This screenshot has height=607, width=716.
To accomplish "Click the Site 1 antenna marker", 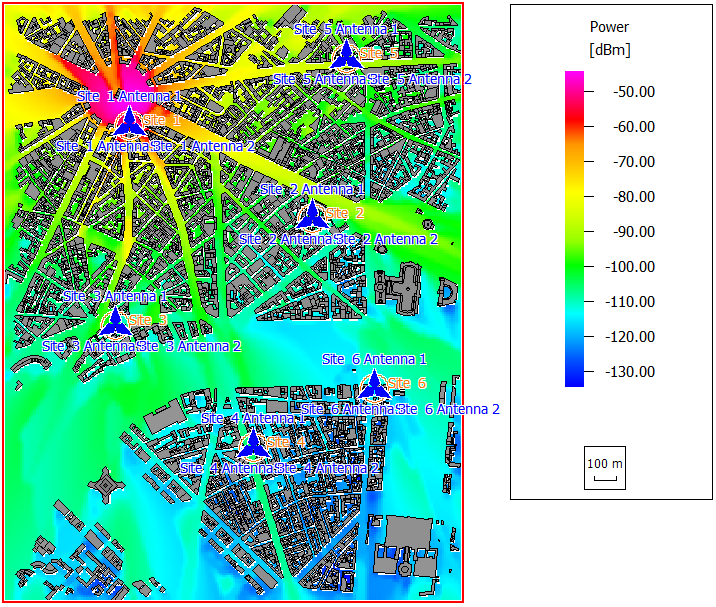I will coord(128,122).
